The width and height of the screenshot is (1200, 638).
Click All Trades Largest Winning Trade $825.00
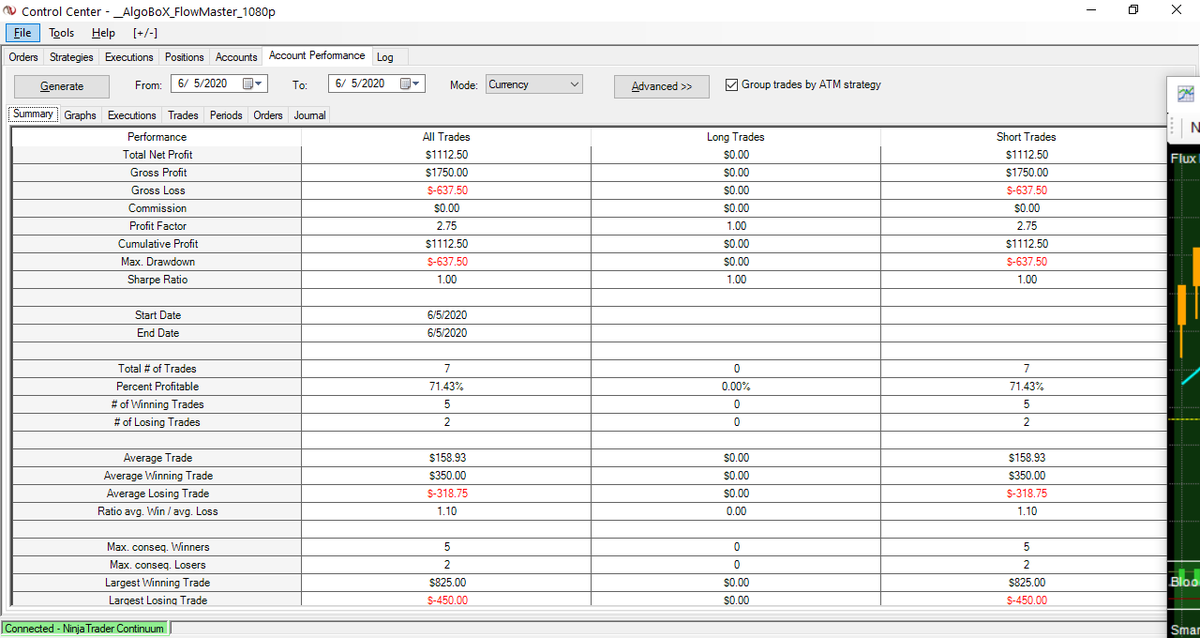[446, 582]
